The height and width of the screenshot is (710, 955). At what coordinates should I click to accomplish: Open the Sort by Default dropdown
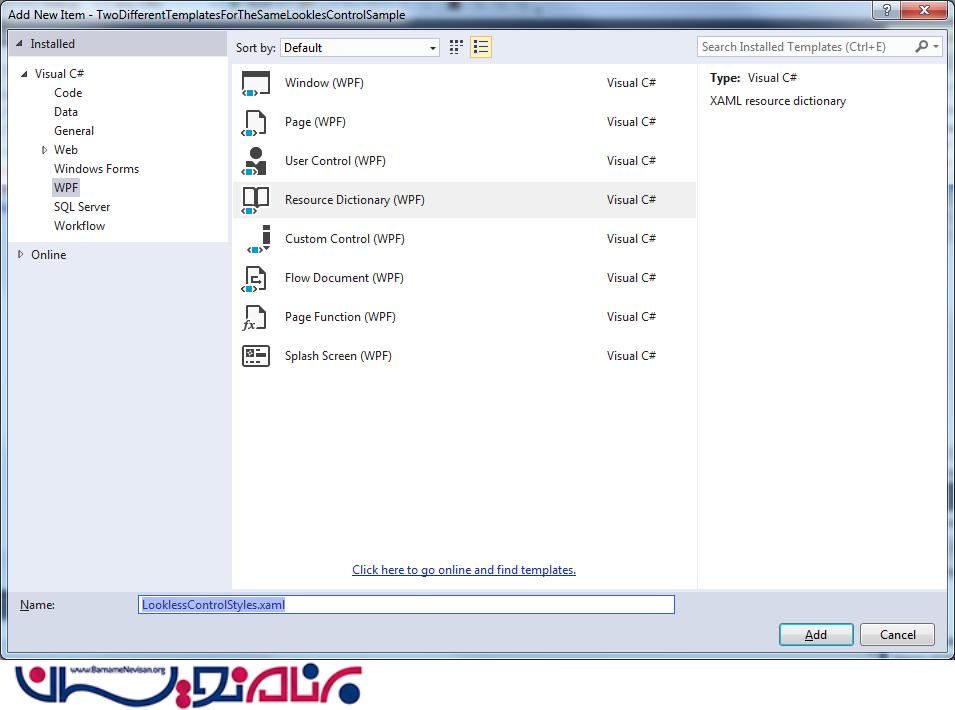[360, 47]
